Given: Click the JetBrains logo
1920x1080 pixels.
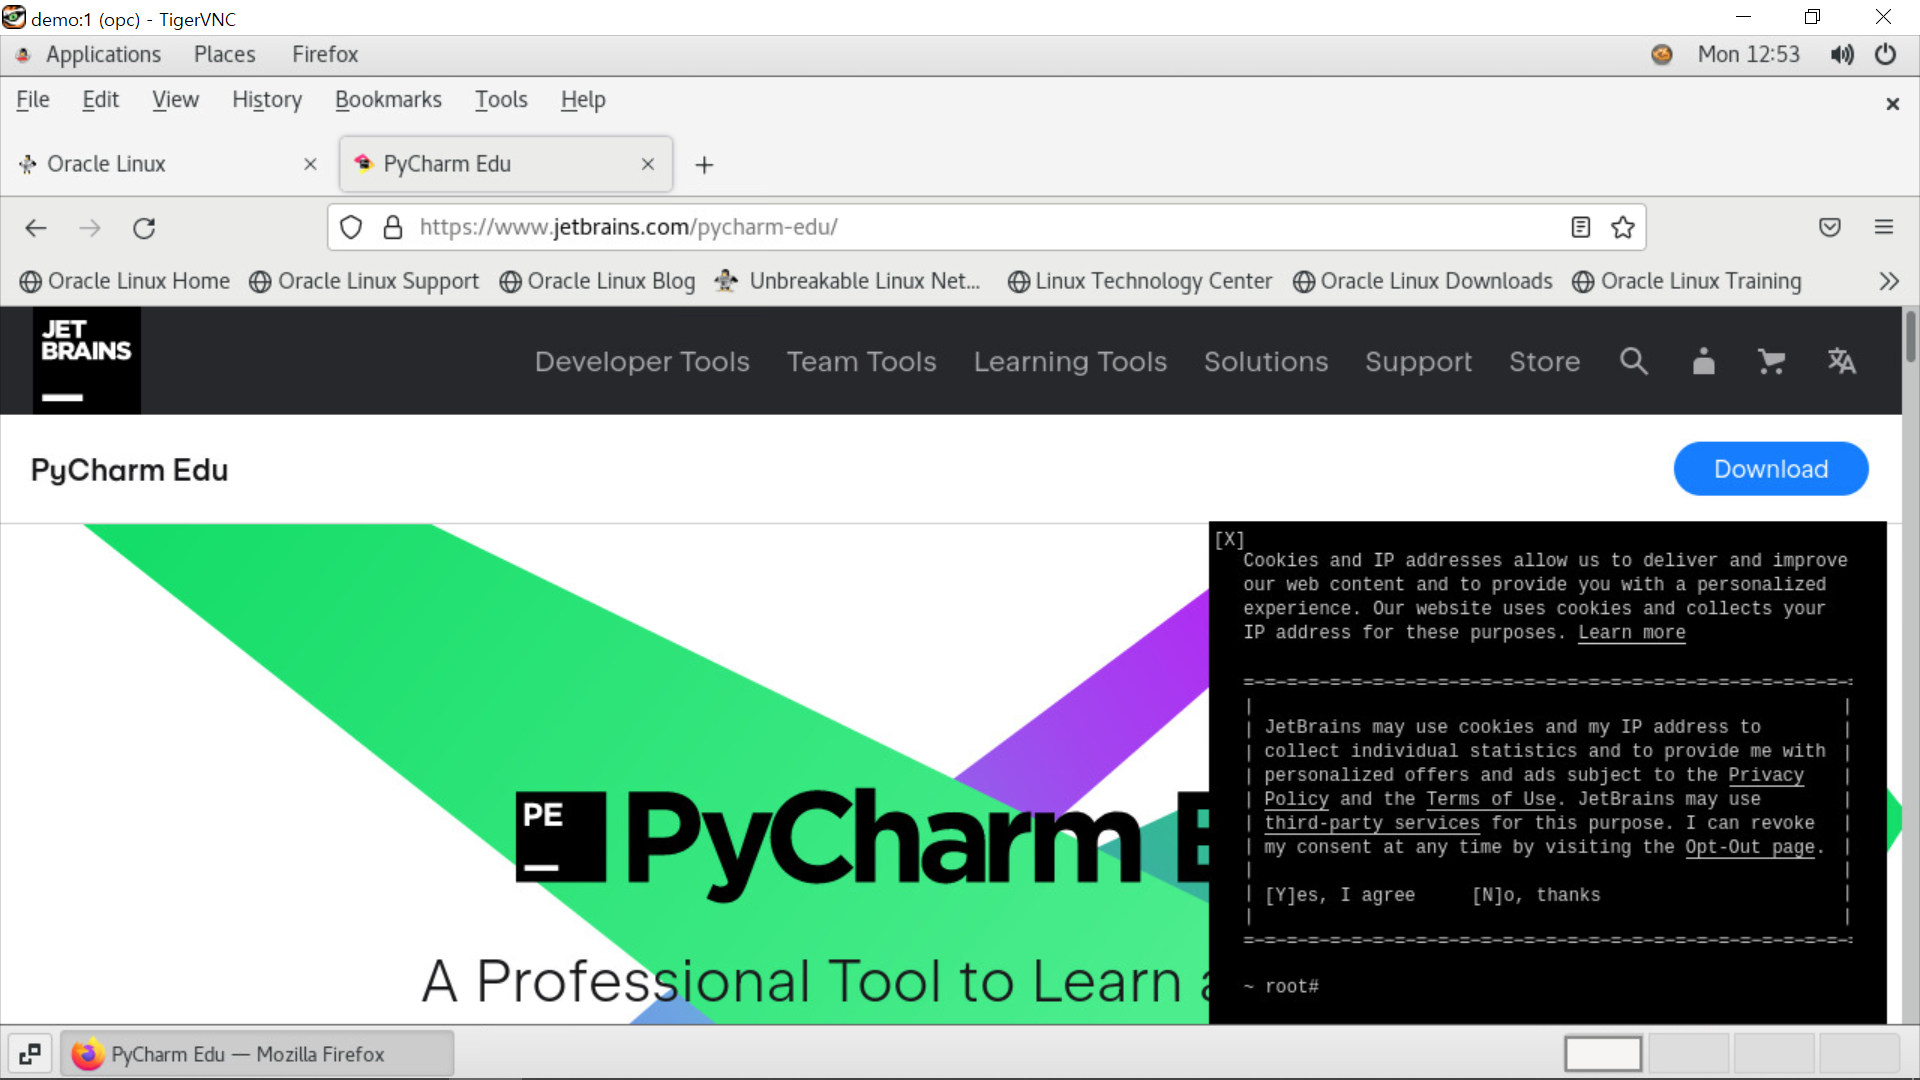Looking at the screenshot, I should [x=87, y=361].
